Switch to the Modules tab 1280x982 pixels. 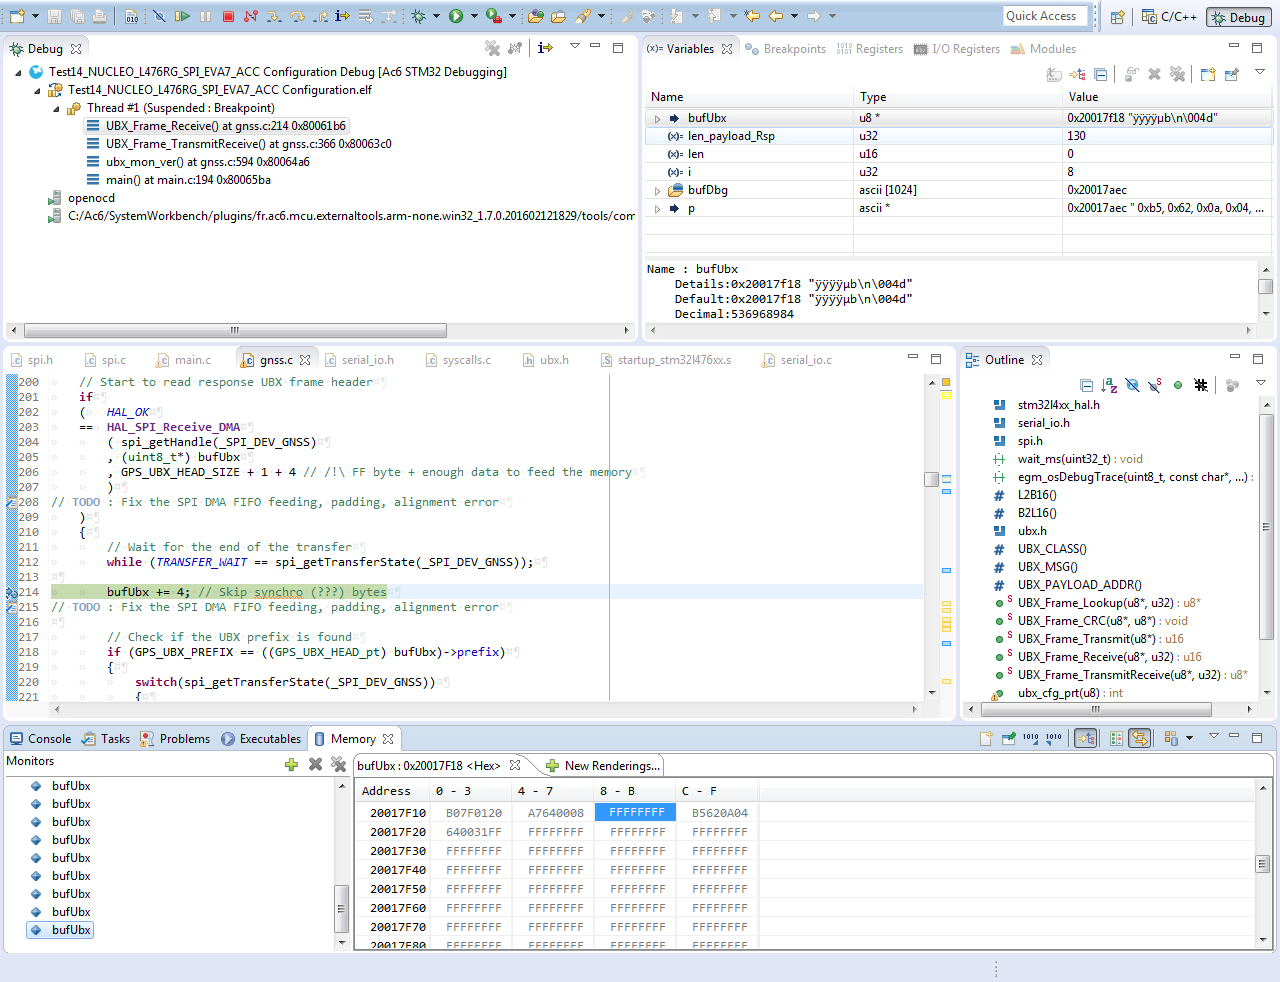point(1043,49)
